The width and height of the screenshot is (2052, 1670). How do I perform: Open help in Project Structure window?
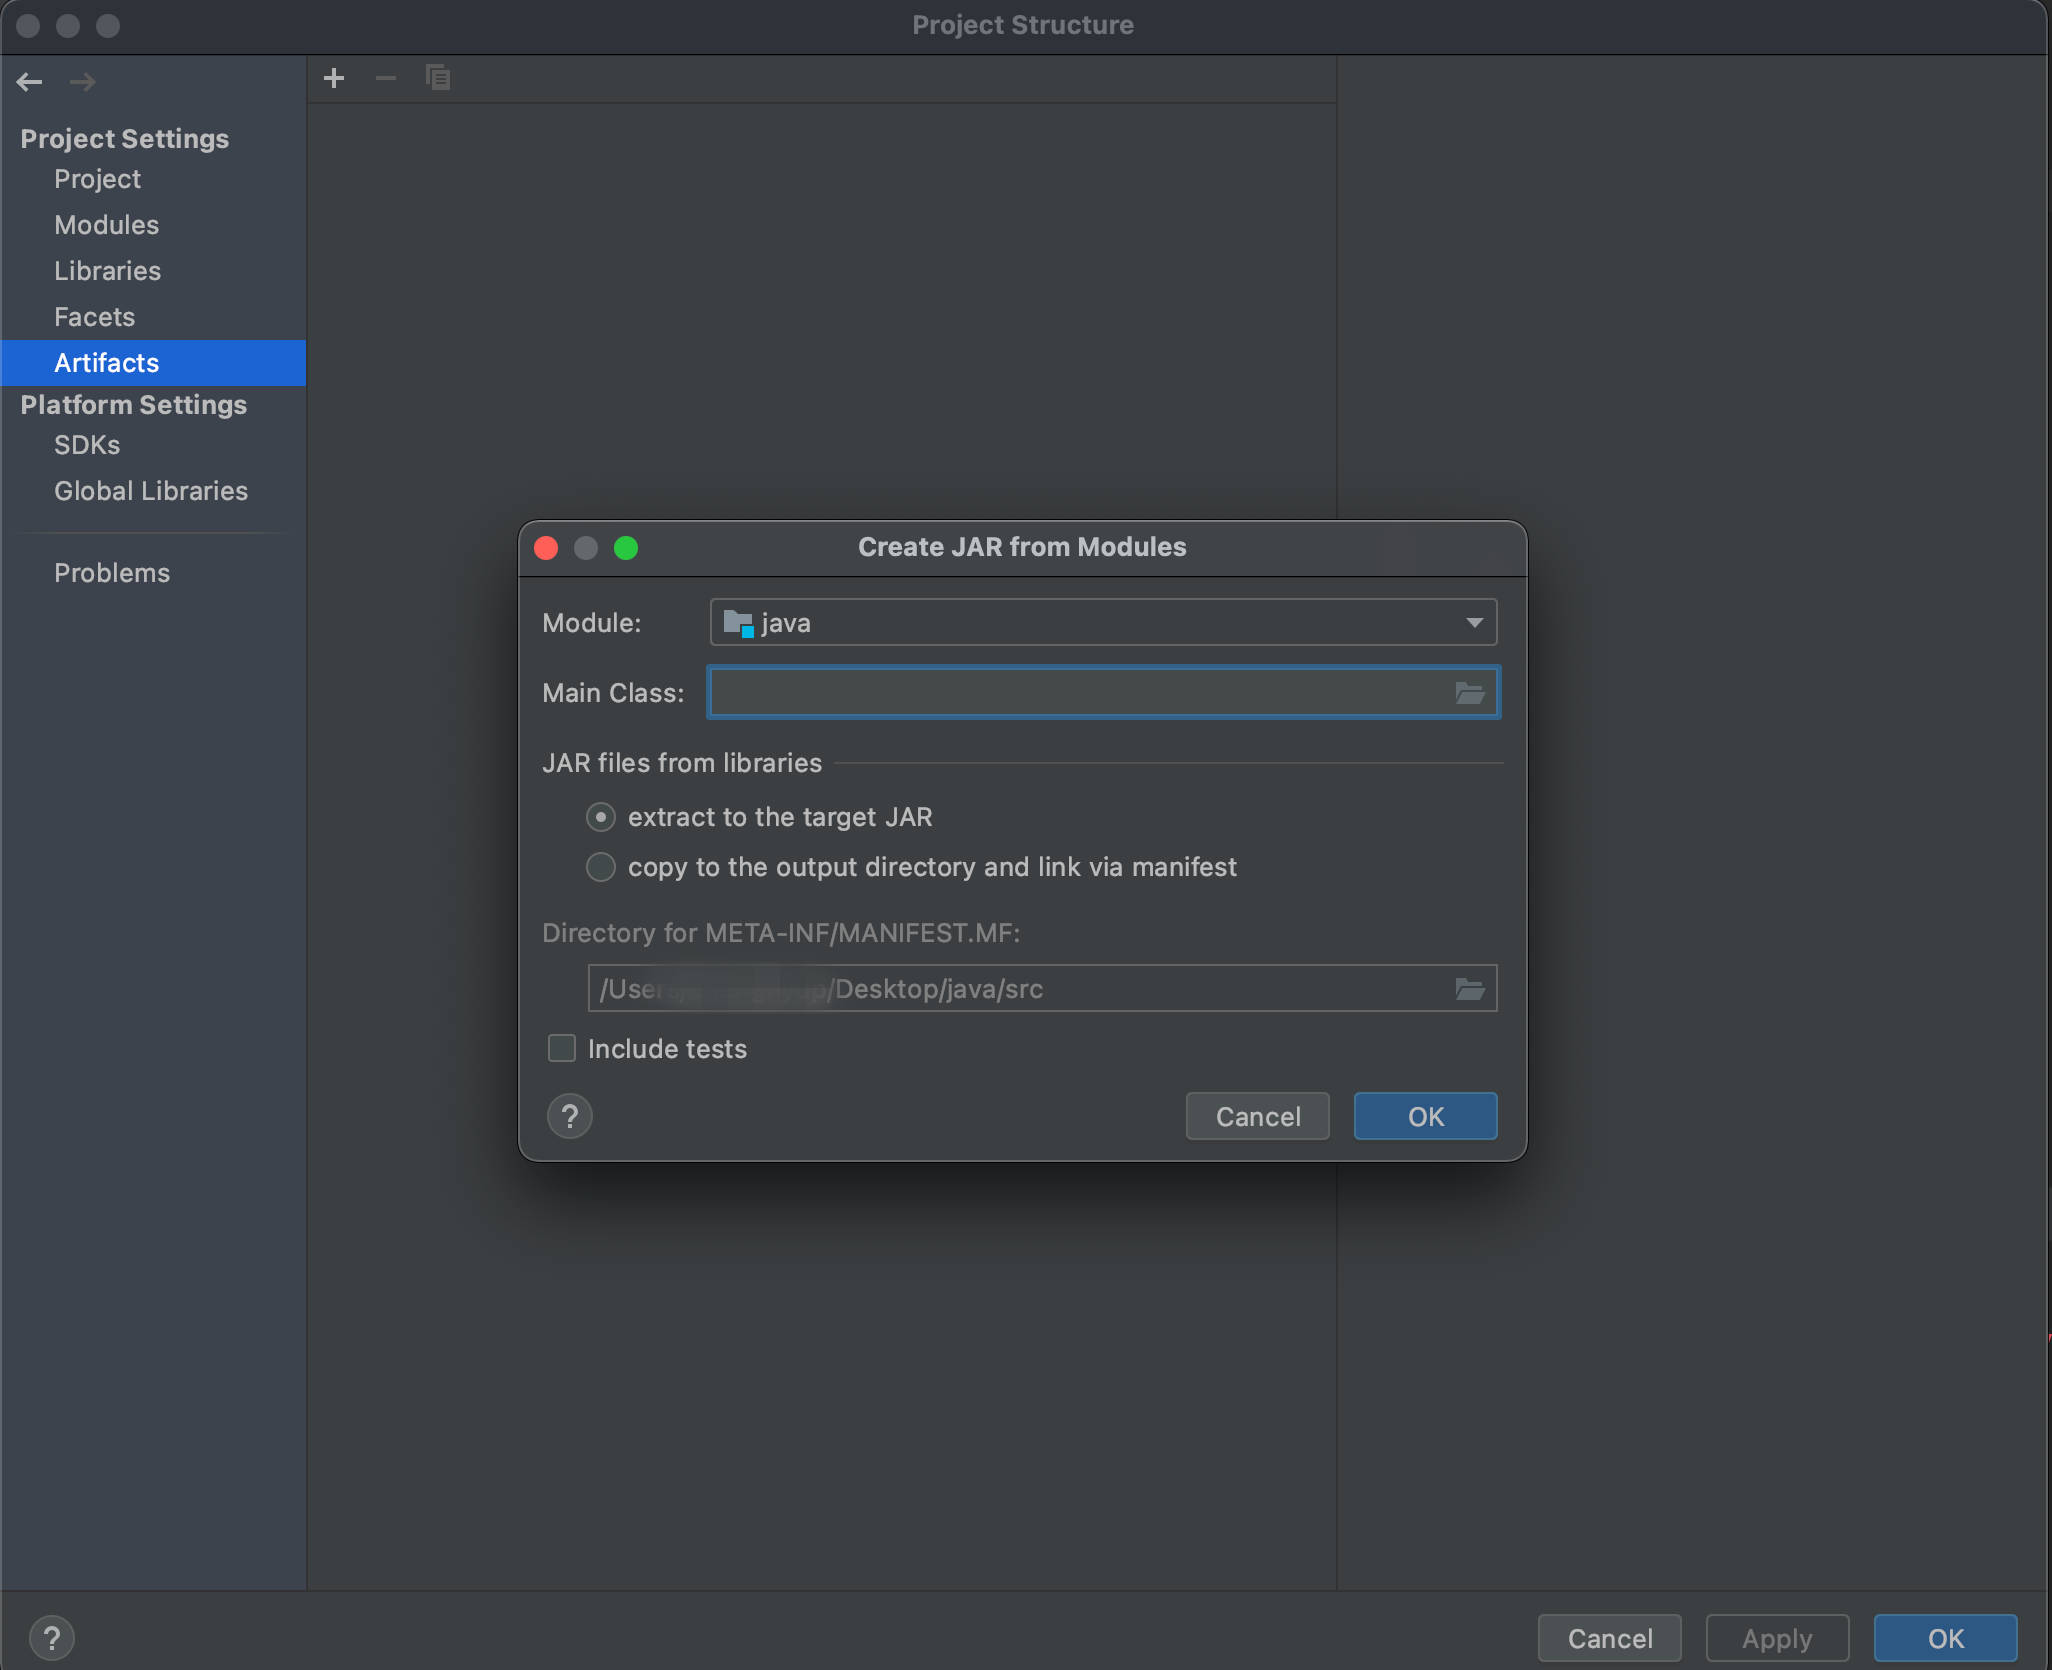pos(52,1638)
